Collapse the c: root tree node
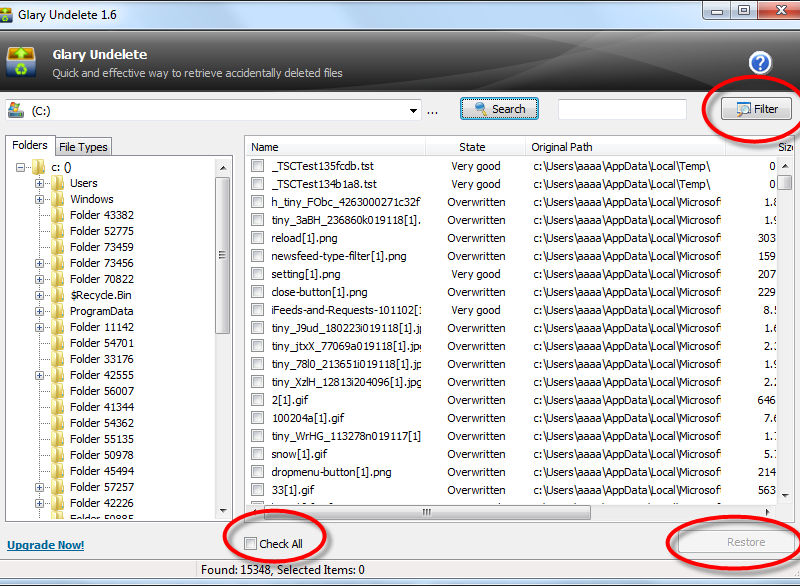The image size is (800, 586). coord(20,167)
